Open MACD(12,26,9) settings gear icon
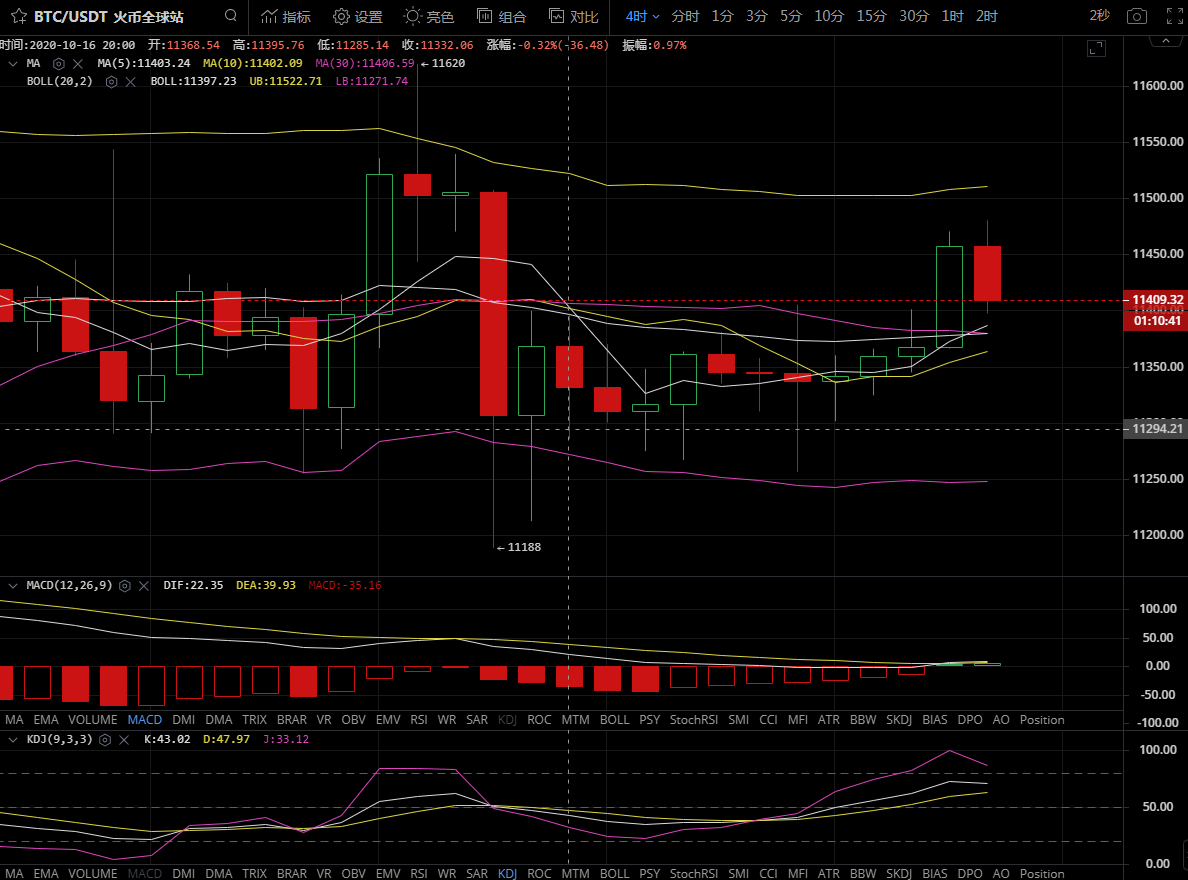 point(123,585)
